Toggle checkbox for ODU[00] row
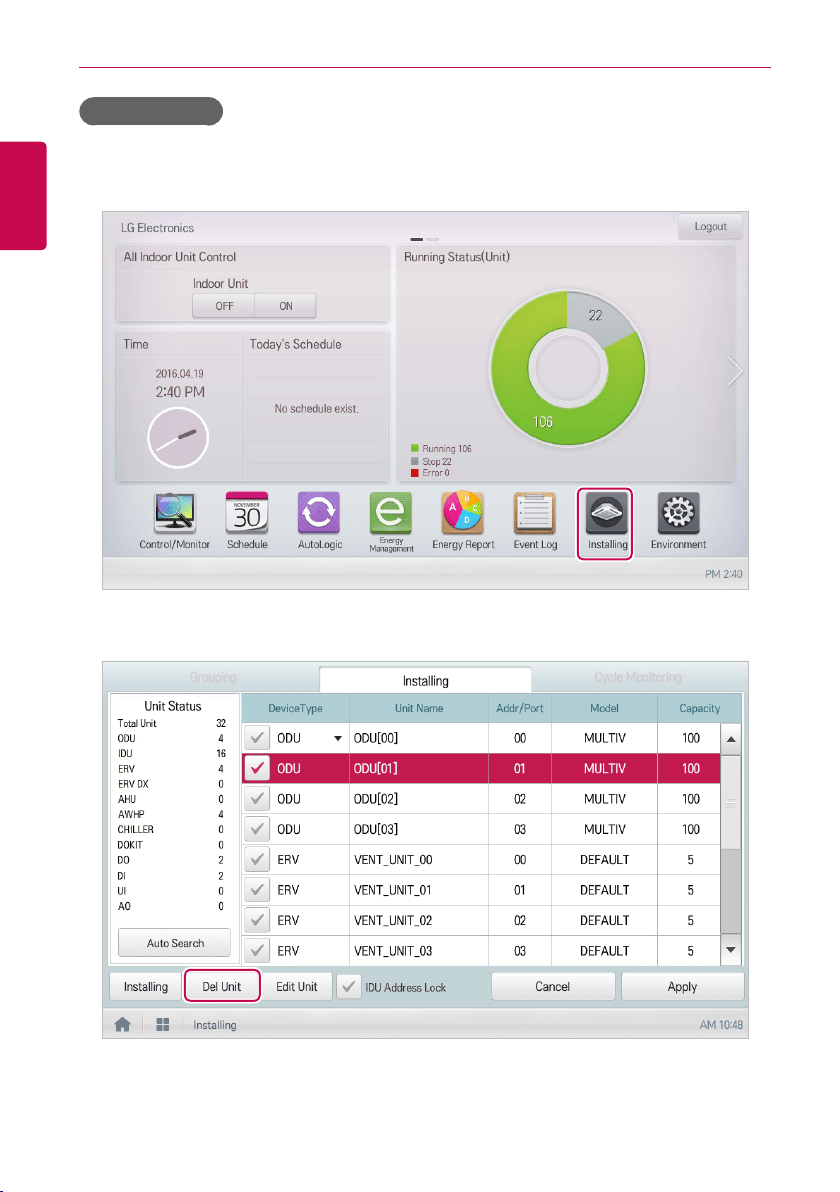Screen dimensions: 840x1192 [x=257, y=738]
